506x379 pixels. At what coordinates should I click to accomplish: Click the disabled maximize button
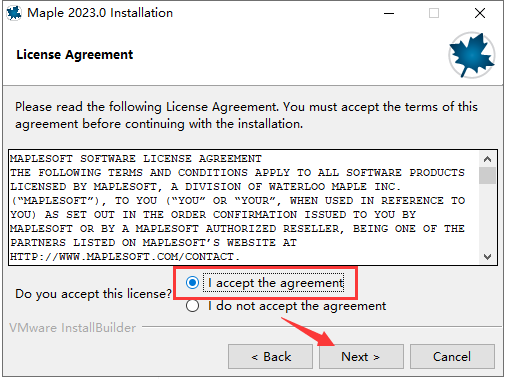(x=434, y=13)
